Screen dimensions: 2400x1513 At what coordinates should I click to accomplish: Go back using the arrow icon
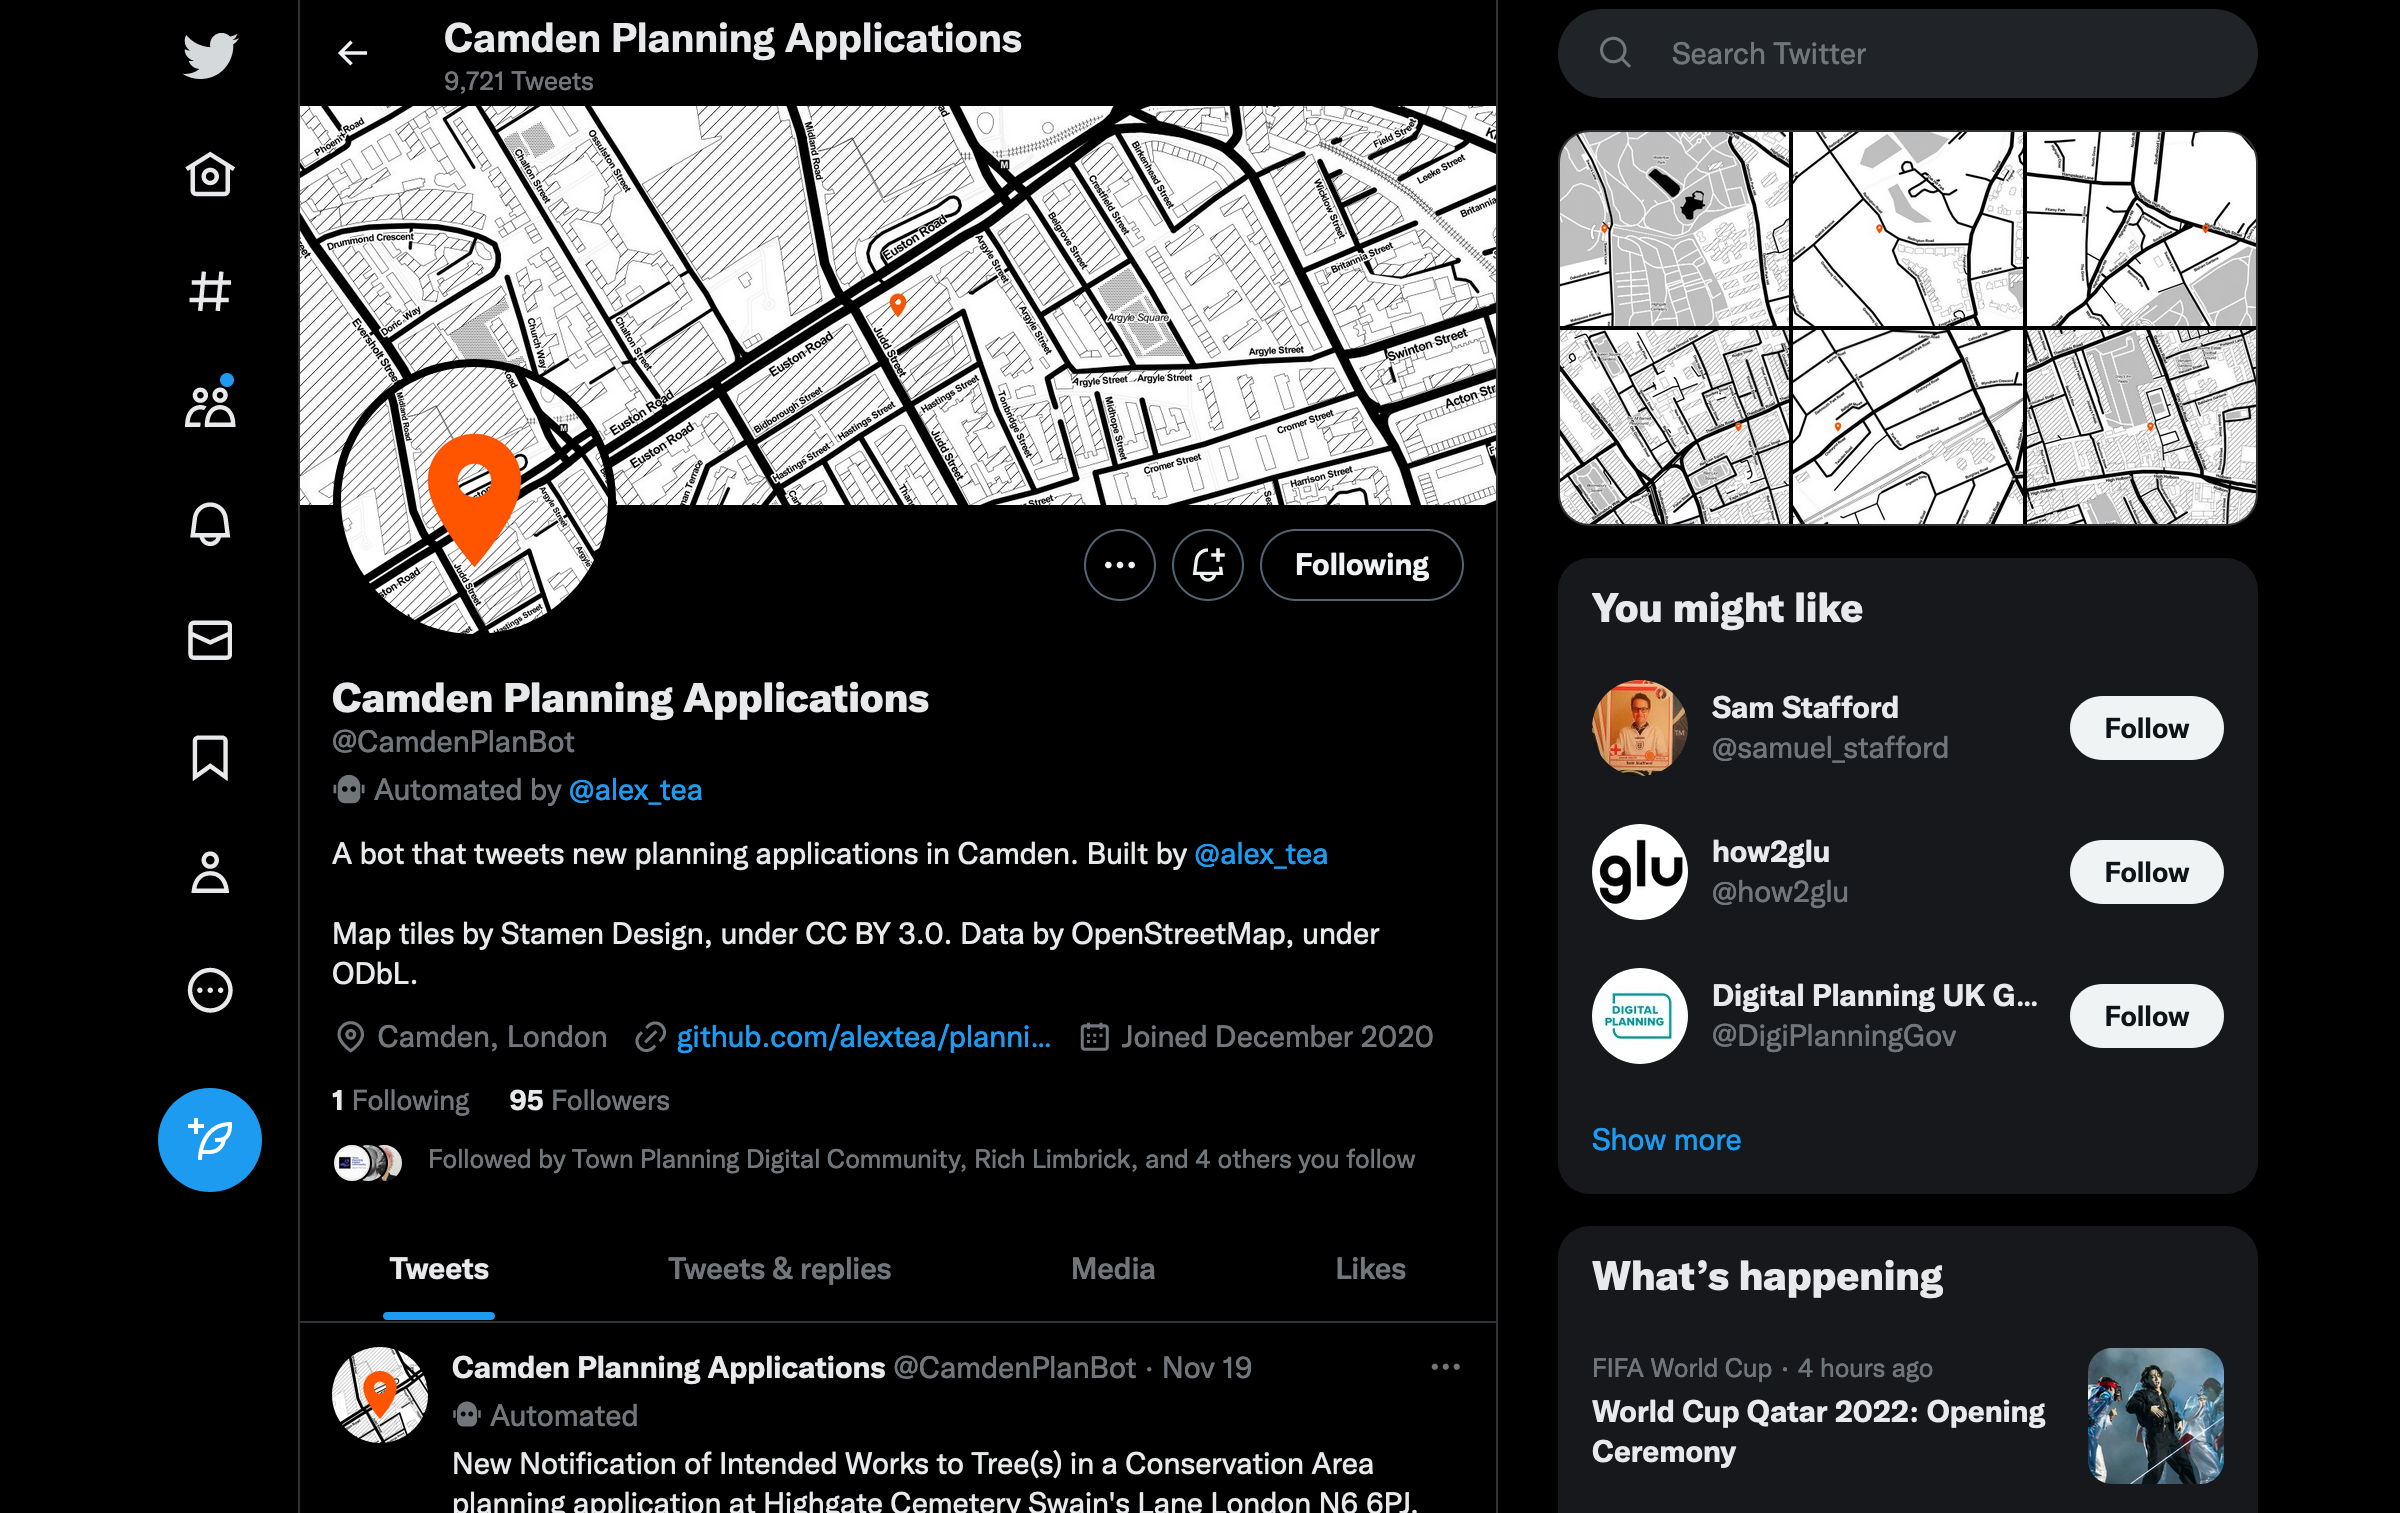352,53
